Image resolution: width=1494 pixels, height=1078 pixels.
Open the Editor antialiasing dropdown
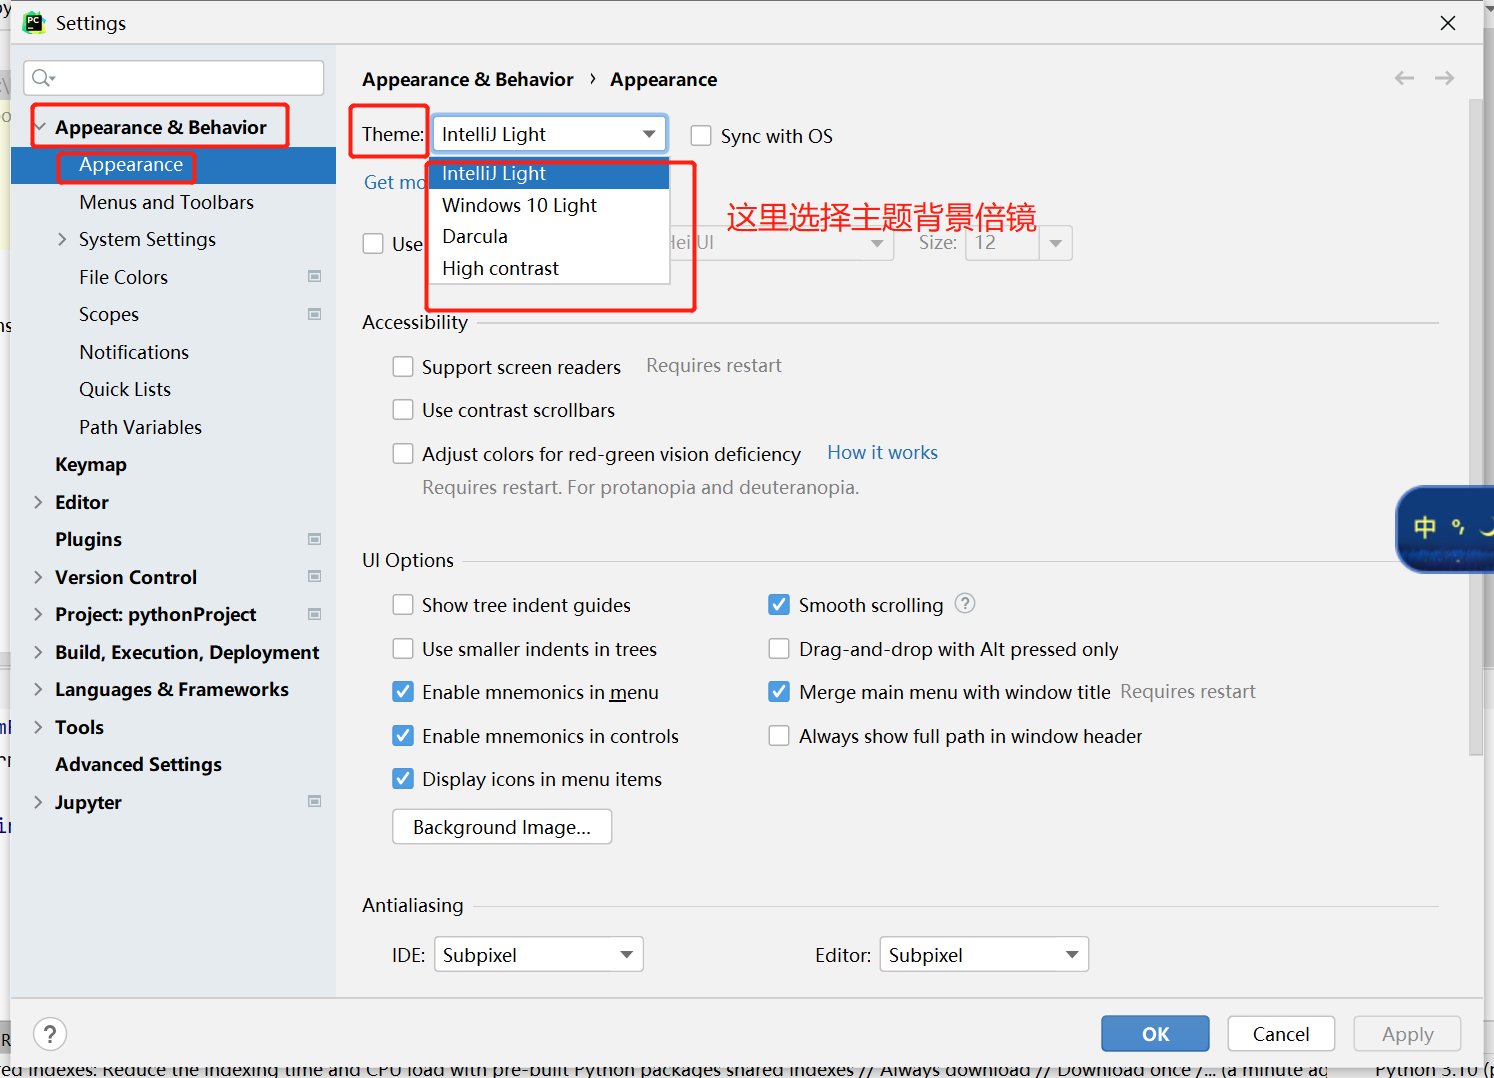(984, 955)
